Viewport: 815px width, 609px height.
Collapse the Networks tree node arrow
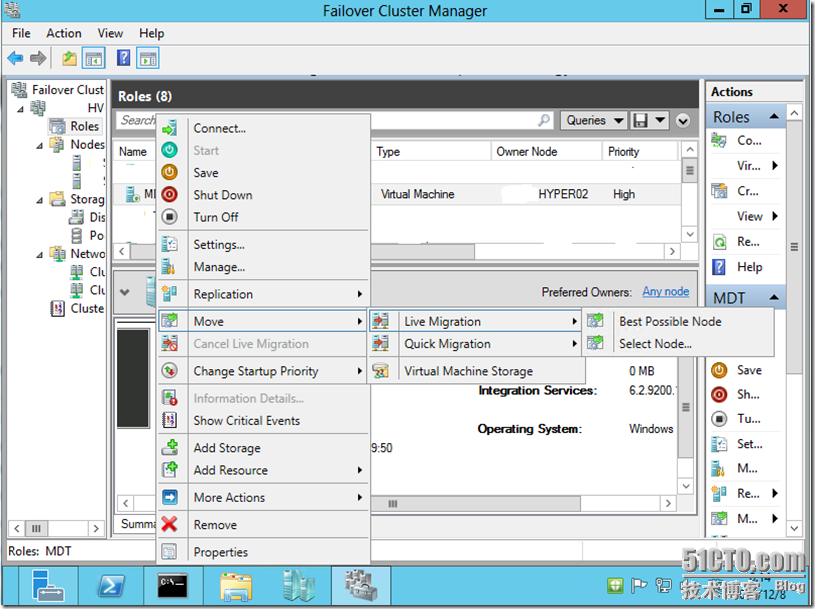point(40,255)
